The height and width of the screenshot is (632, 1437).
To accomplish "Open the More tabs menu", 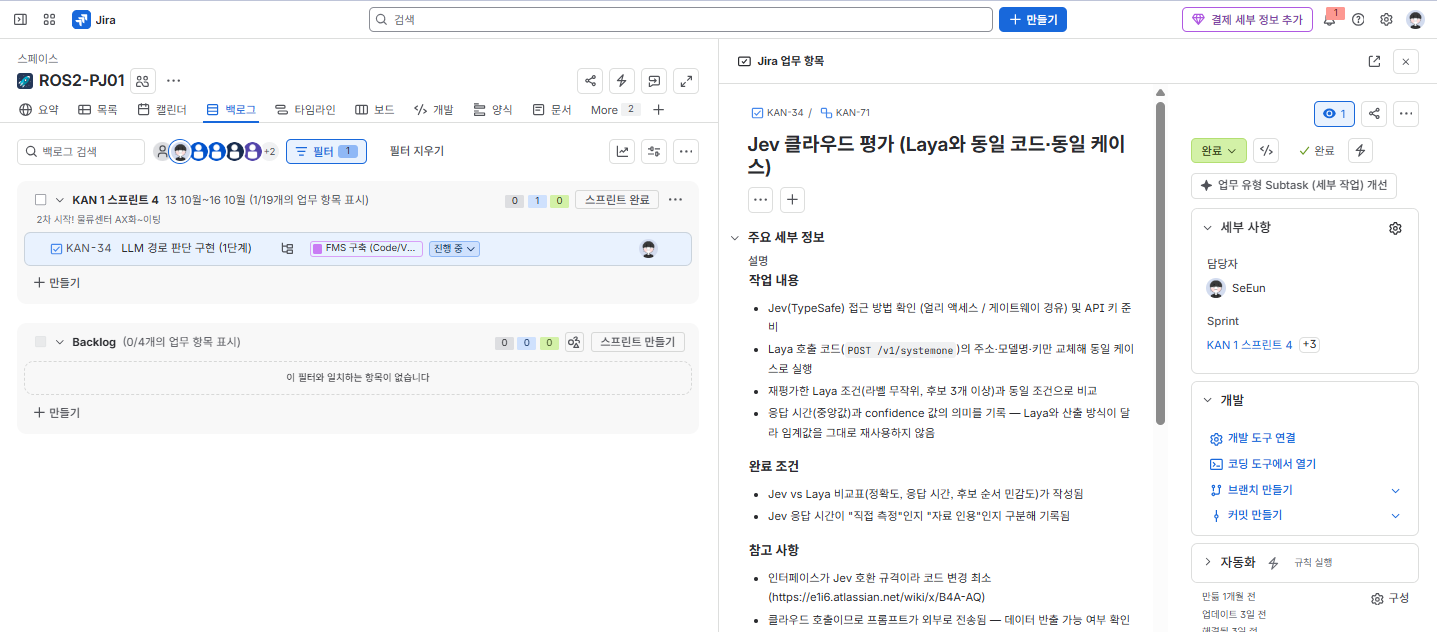I will (614, 110).
